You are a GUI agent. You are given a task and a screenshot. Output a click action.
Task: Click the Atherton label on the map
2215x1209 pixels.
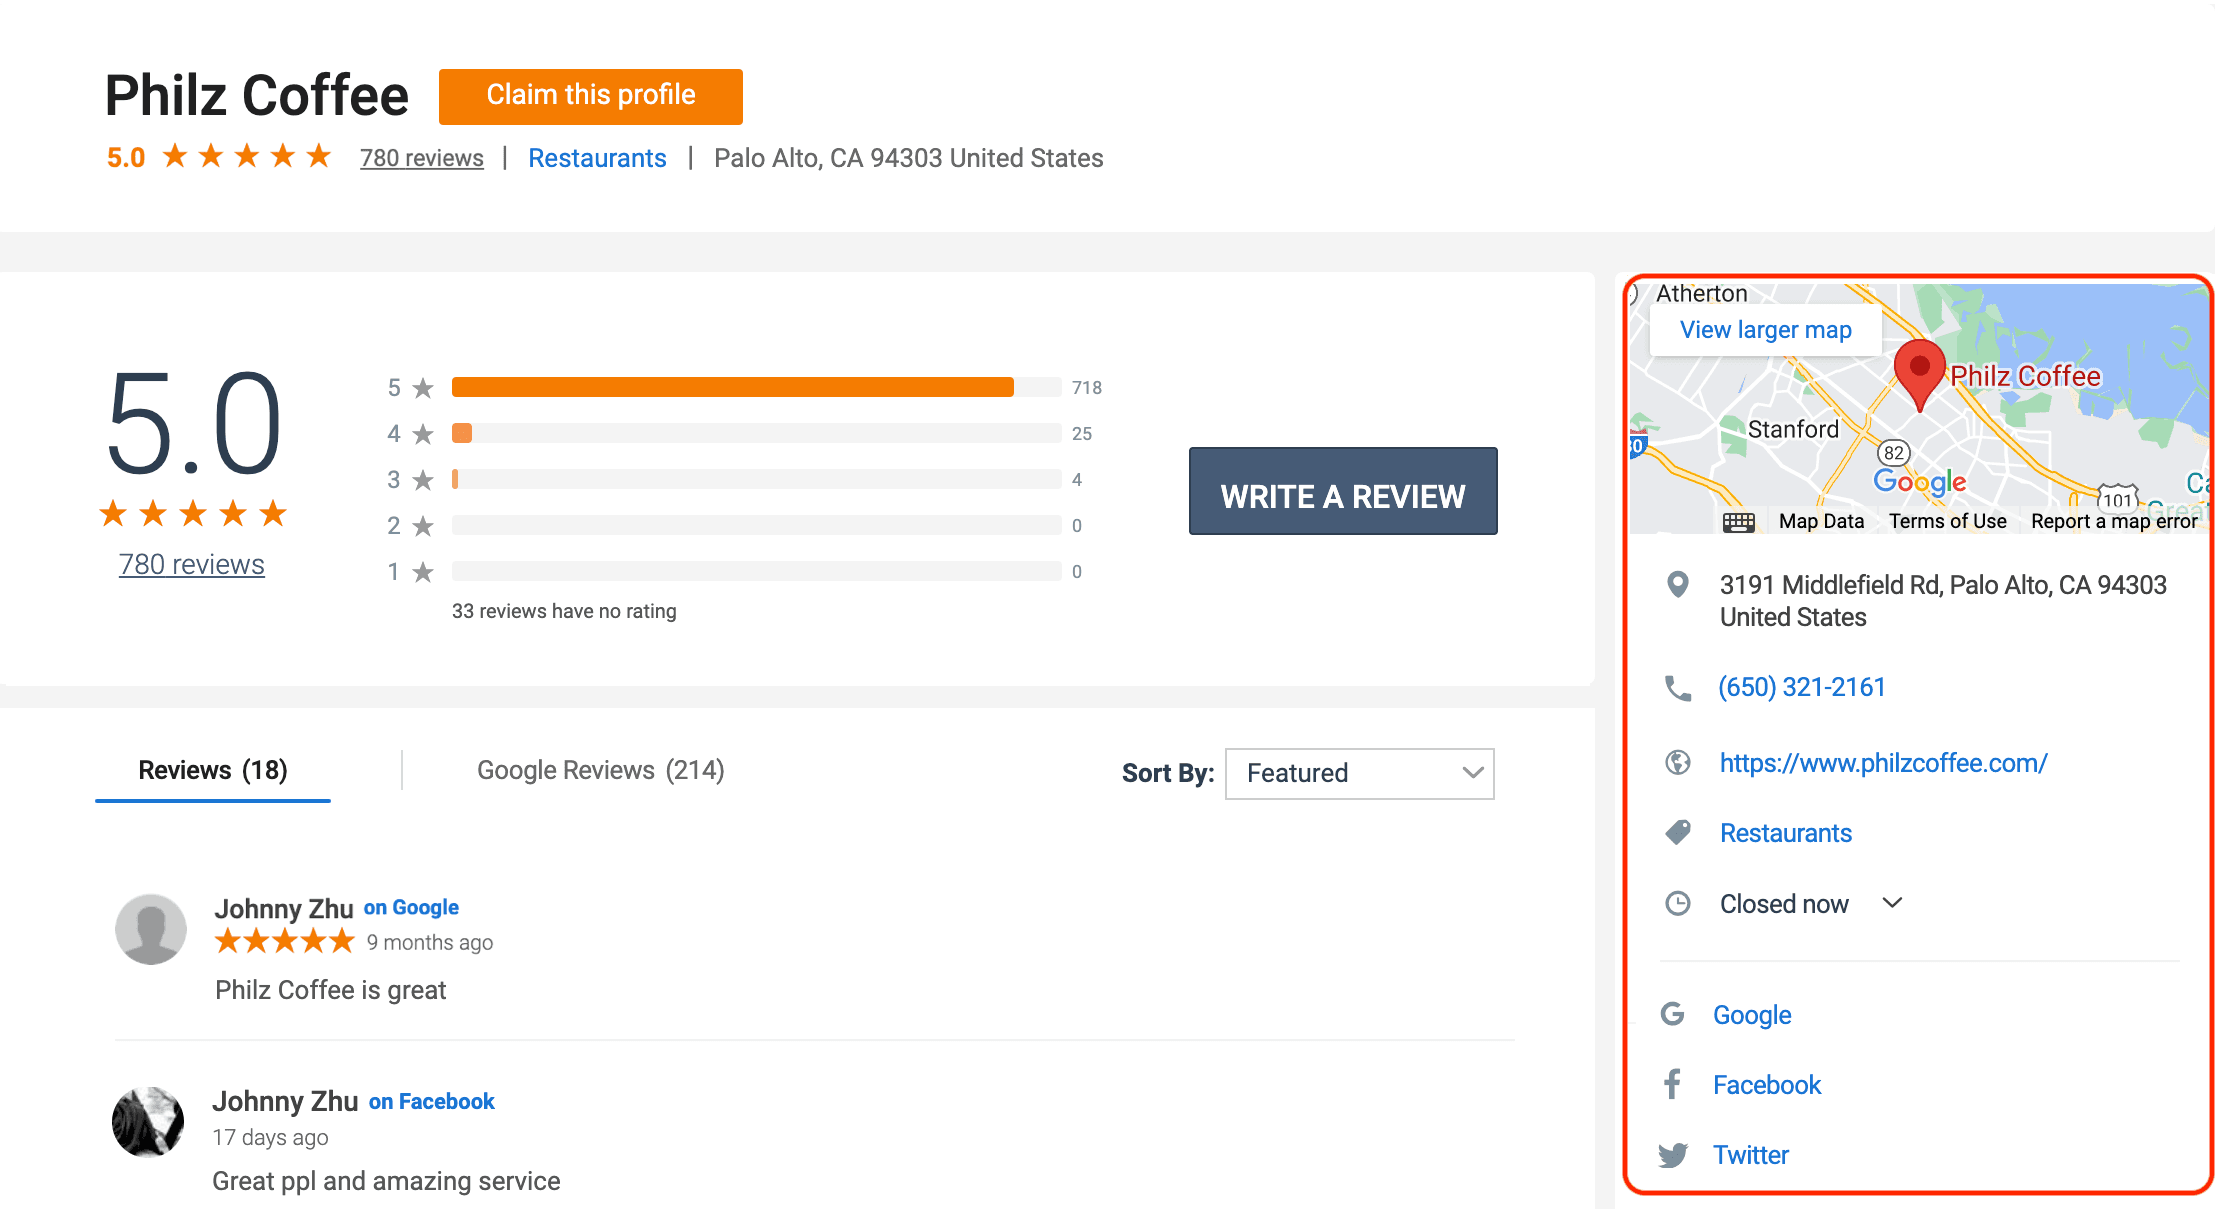pyautogui.click(x=1702, y=293)
